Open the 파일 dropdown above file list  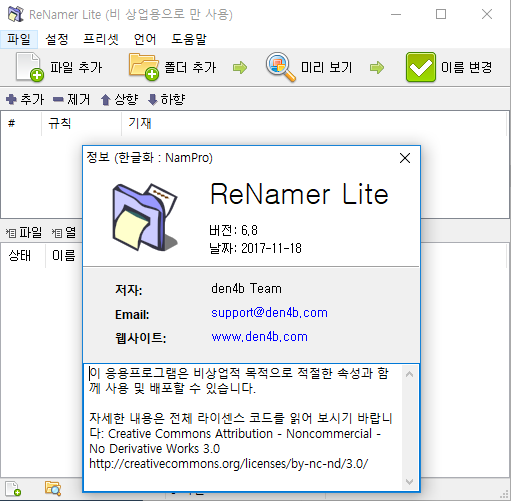coord(24,232)
